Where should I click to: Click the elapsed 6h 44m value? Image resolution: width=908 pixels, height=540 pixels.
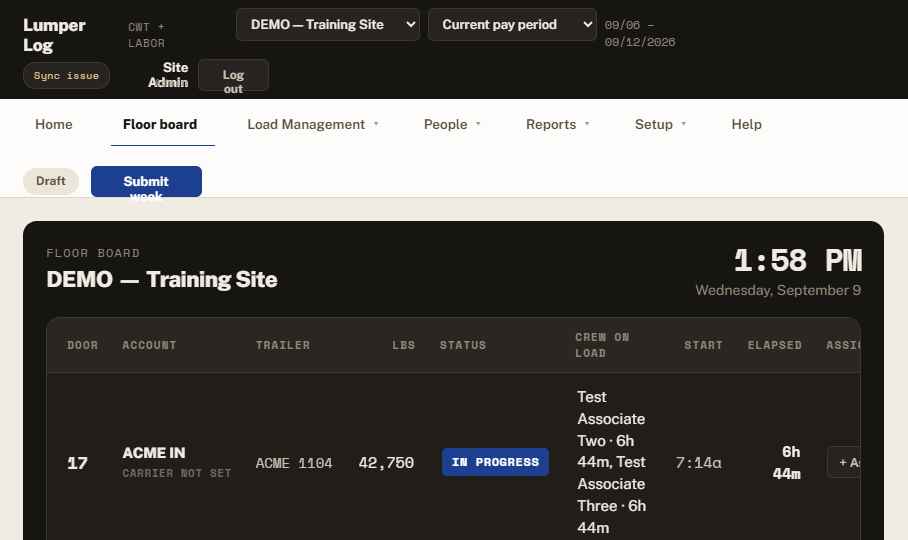pos(786,462)
